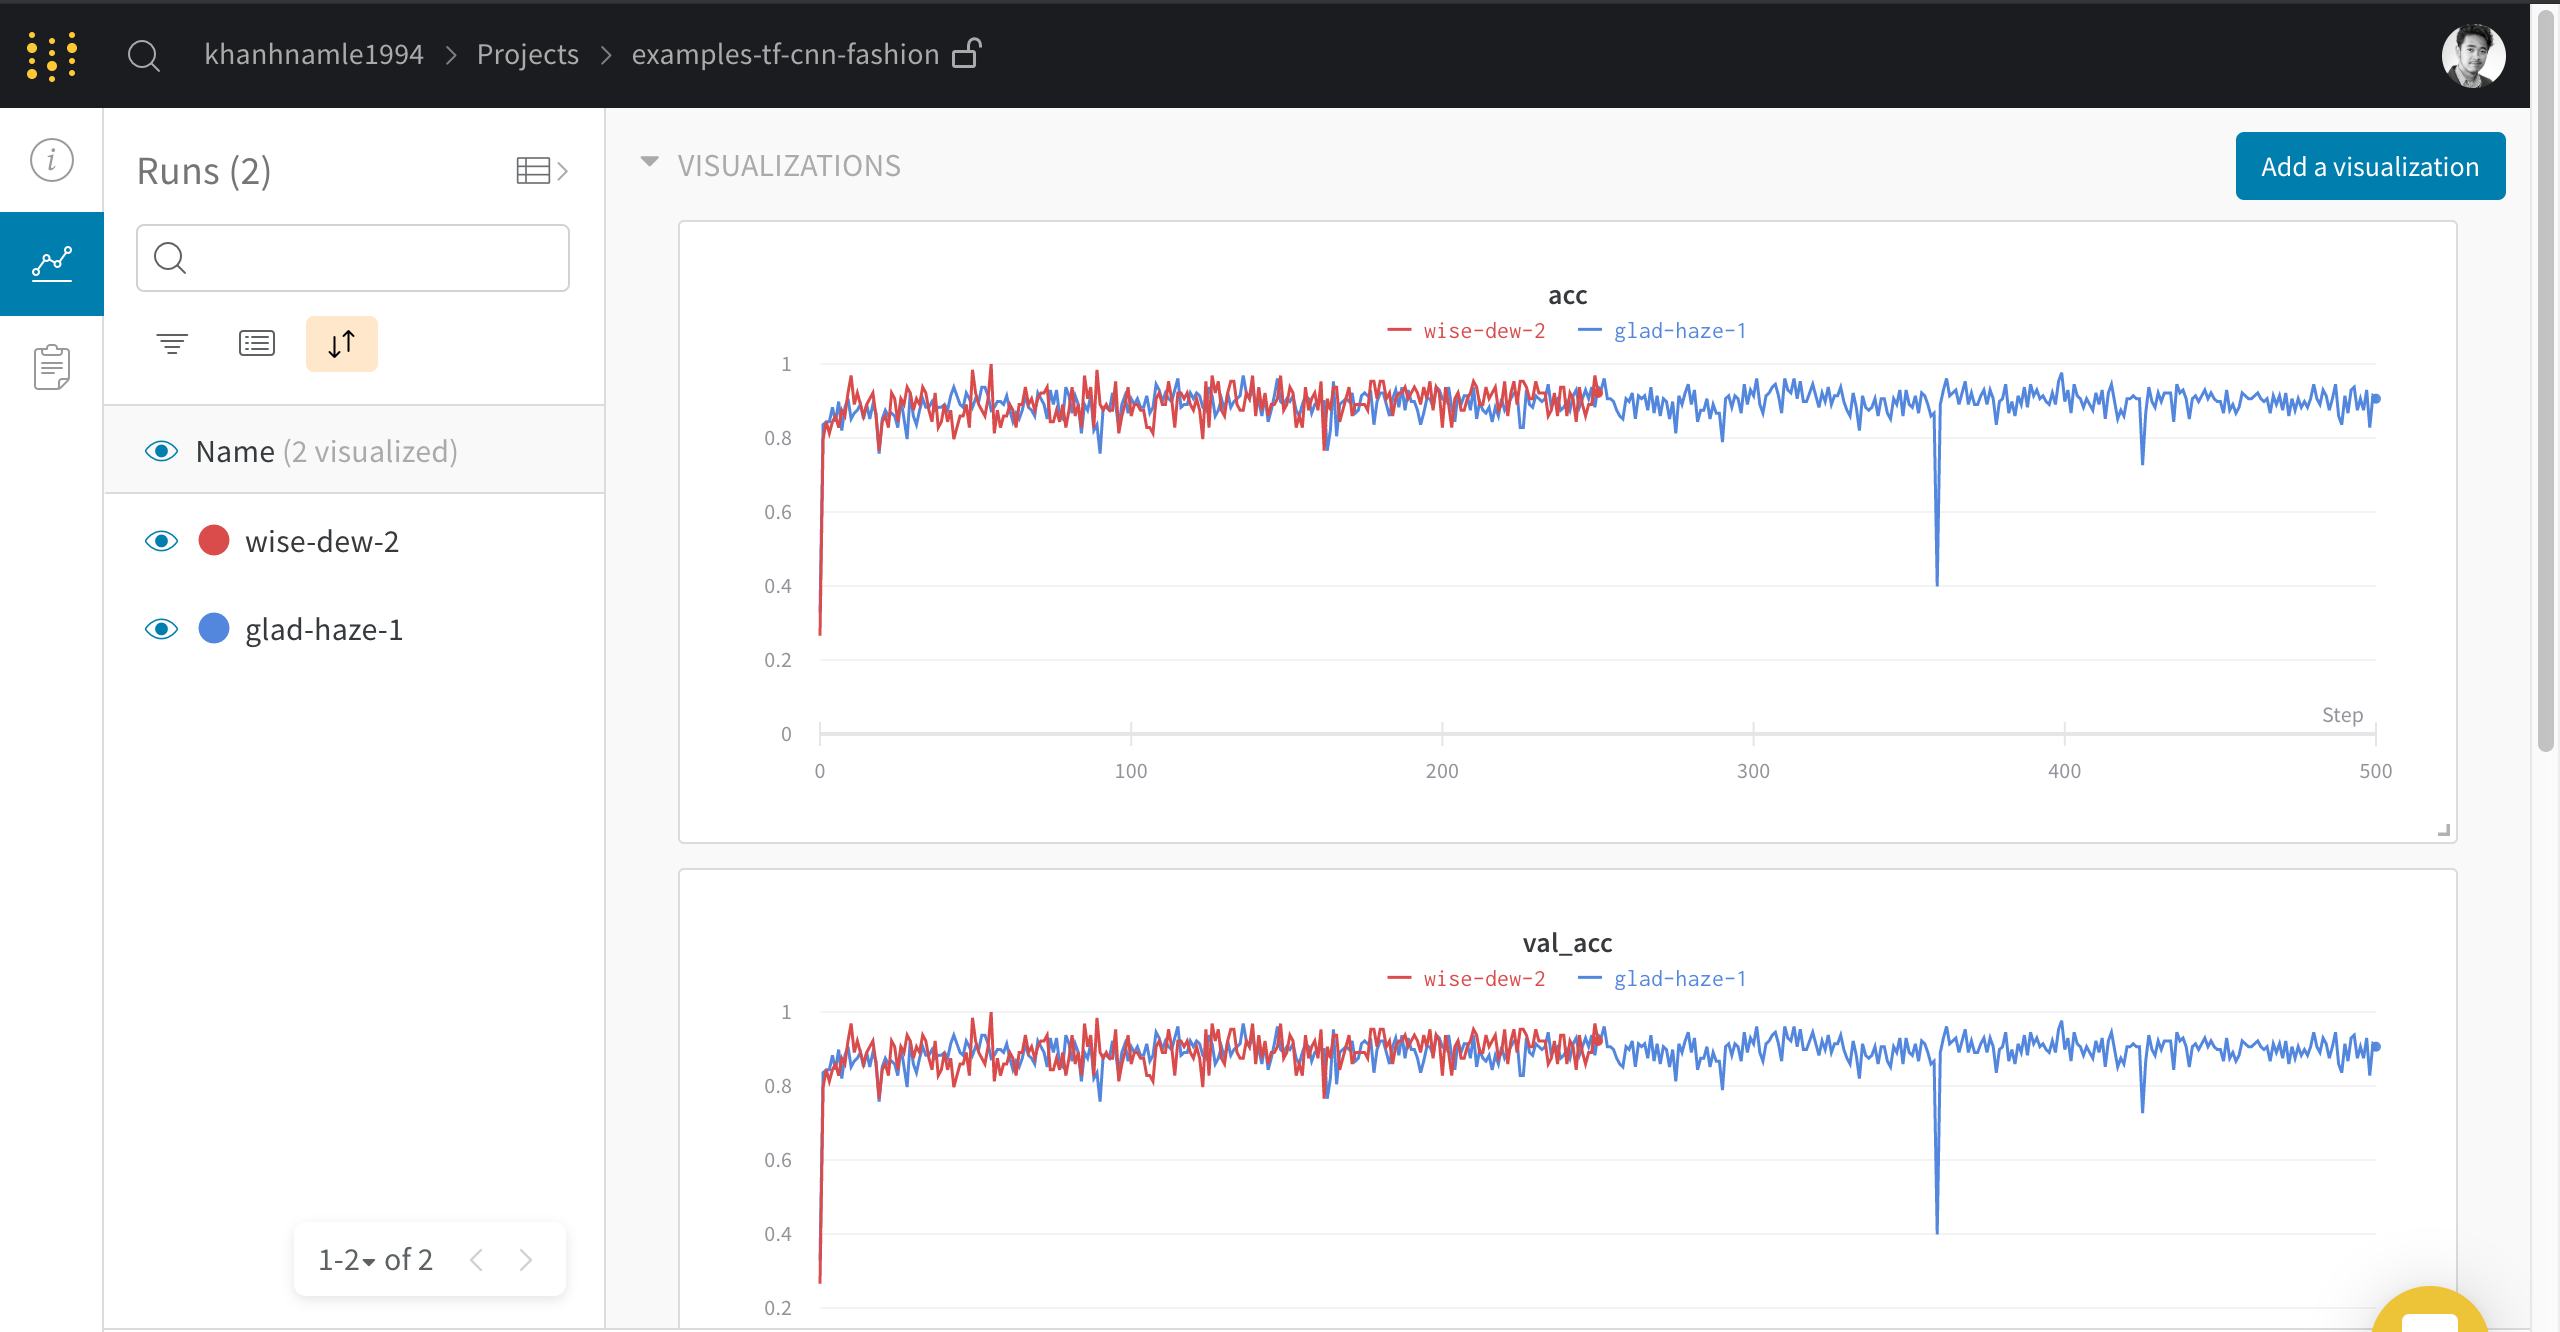Toggle the Name column eye icon
The height and width of the screenshot is (1332, 2560).
pyautogui.click(x=161, y=451)
